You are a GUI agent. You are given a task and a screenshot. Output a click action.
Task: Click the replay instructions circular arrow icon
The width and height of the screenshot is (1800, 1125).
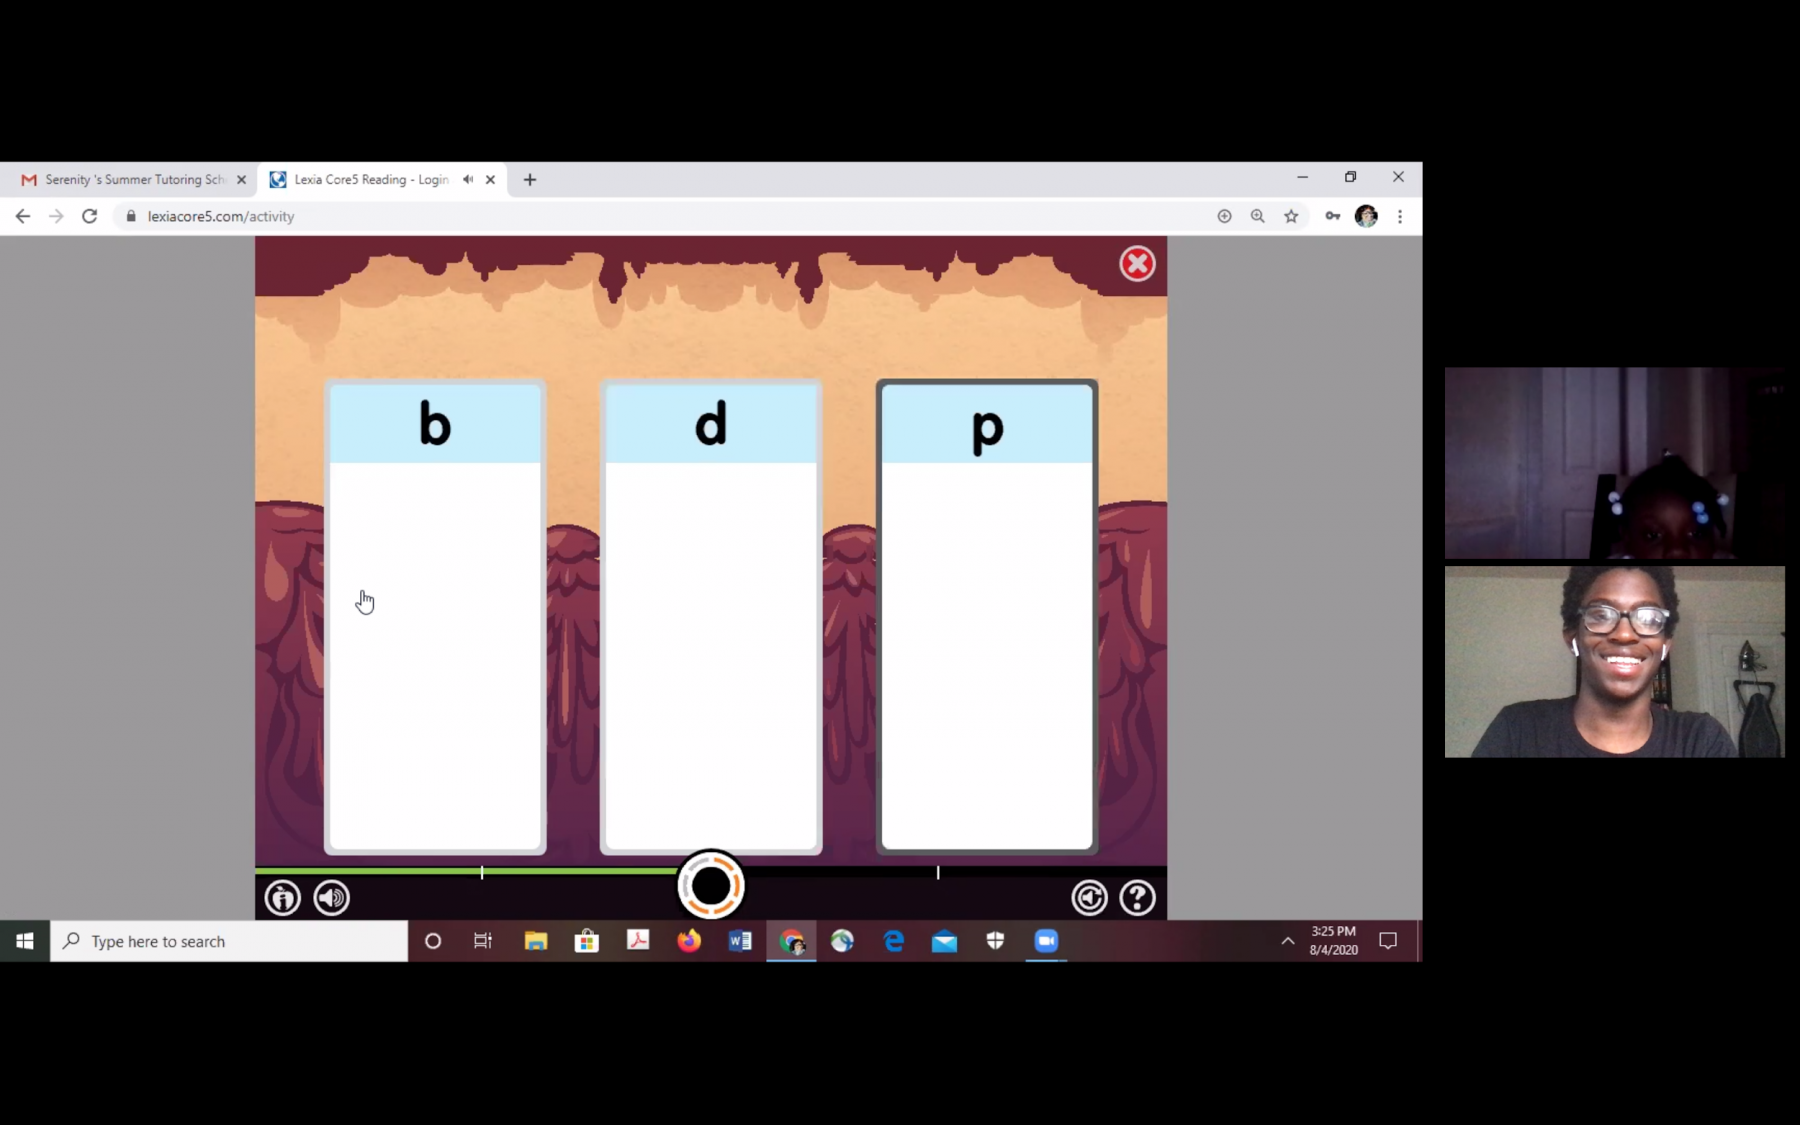click(x=1089, y=898)
